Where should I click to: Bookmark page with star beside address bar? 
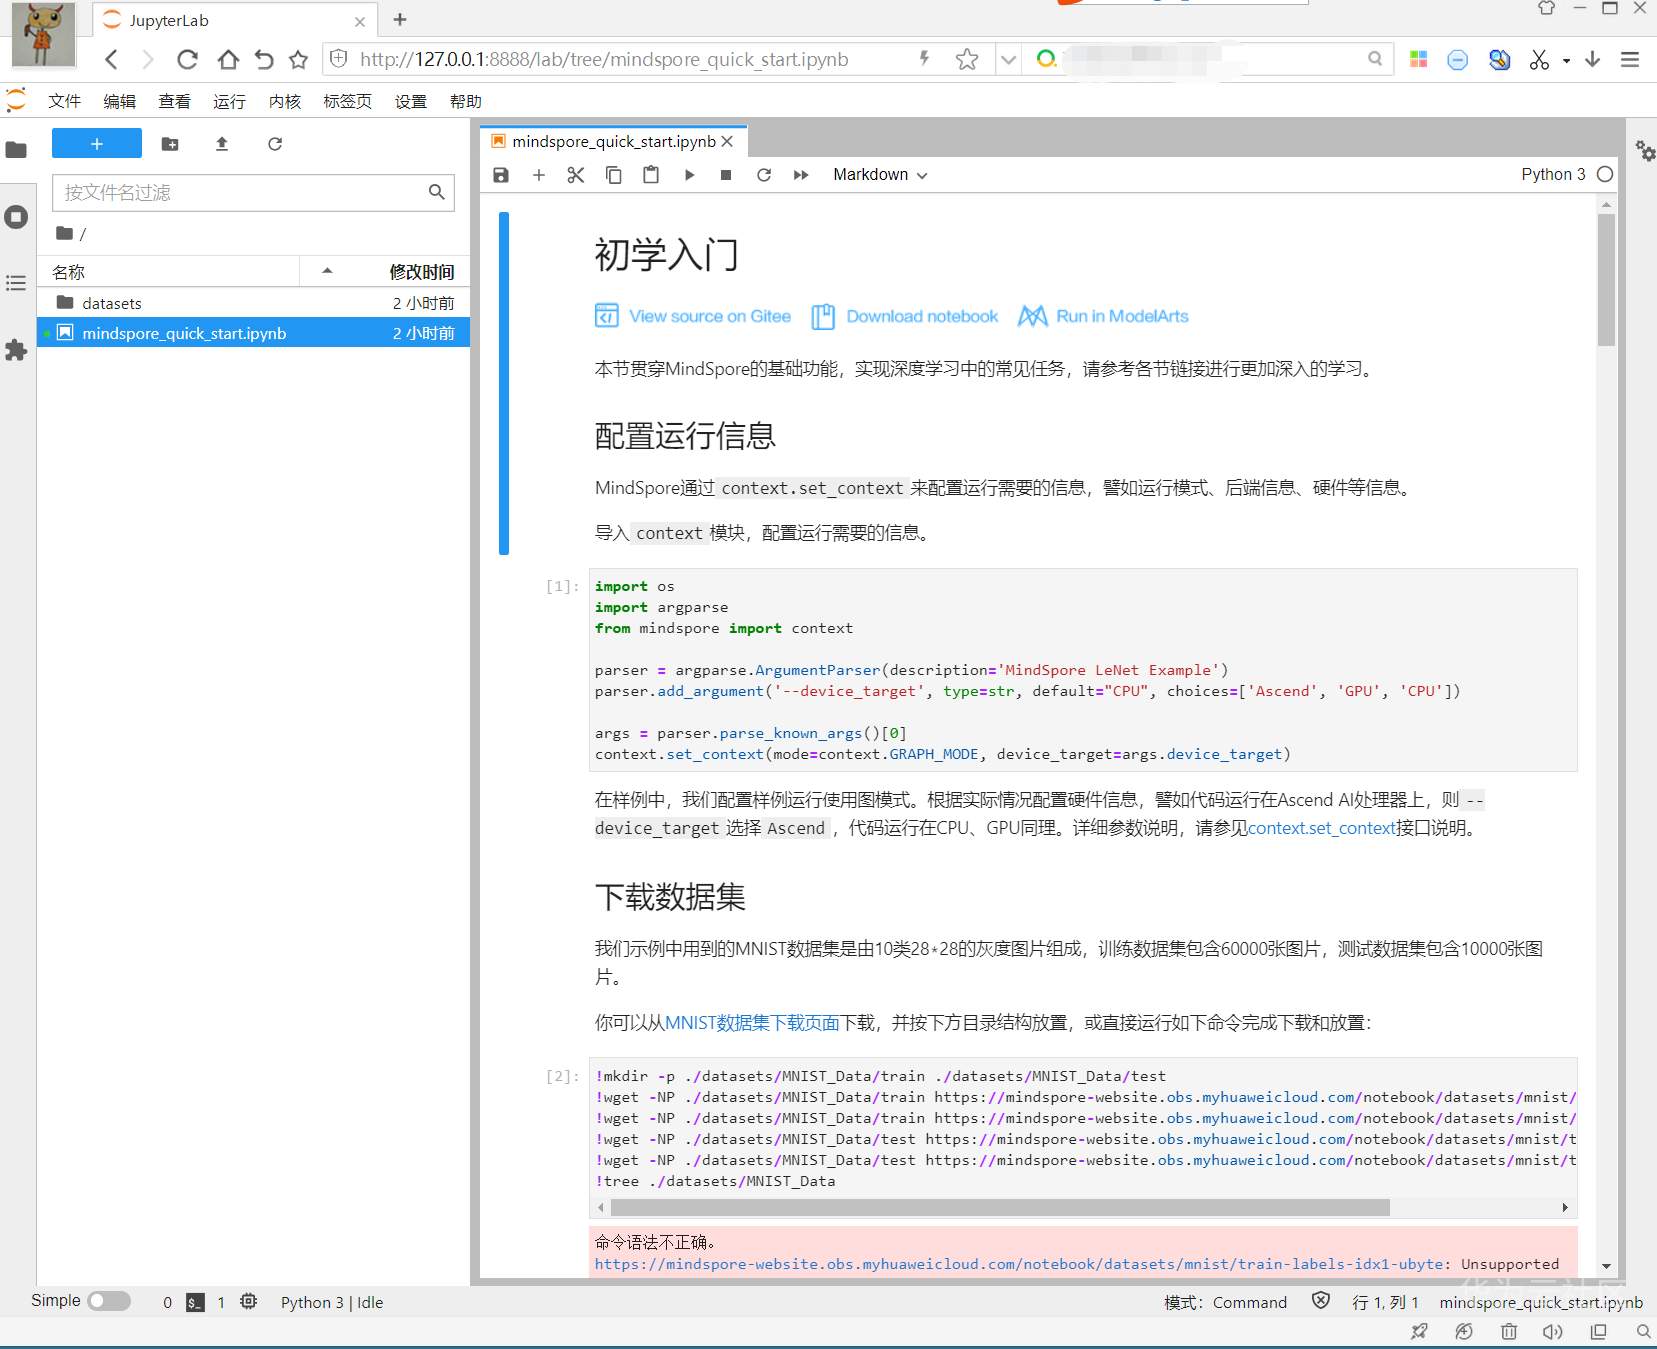click(x=966, y=59)
